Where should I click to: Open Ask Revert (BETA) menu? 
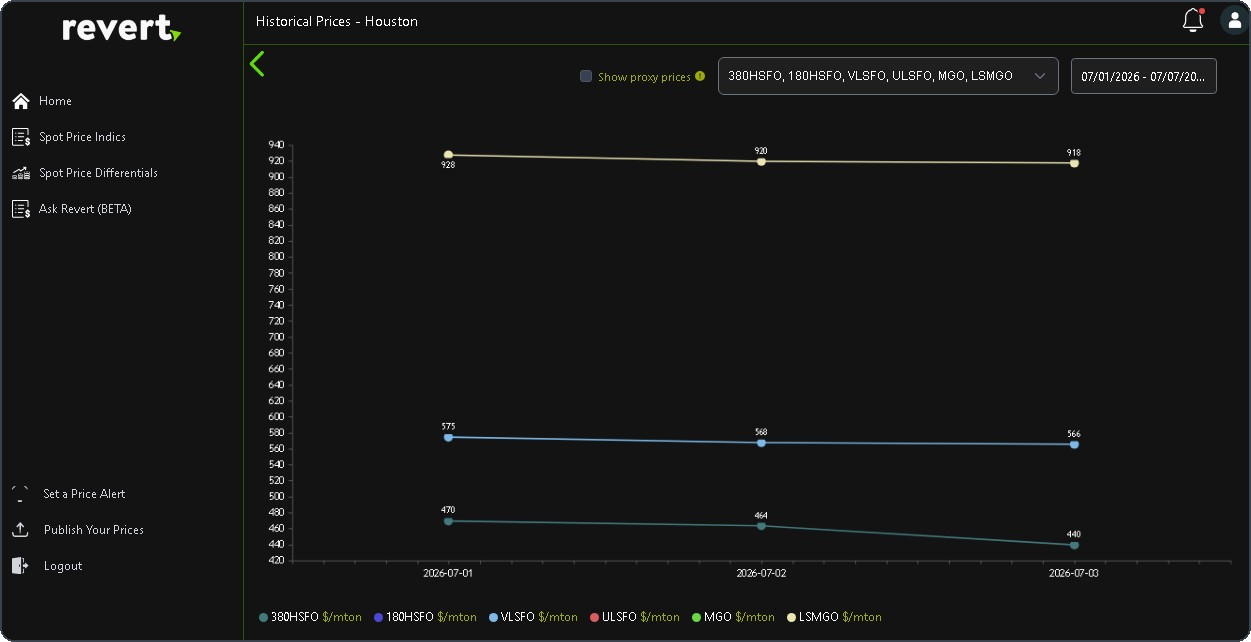(85, 209)
